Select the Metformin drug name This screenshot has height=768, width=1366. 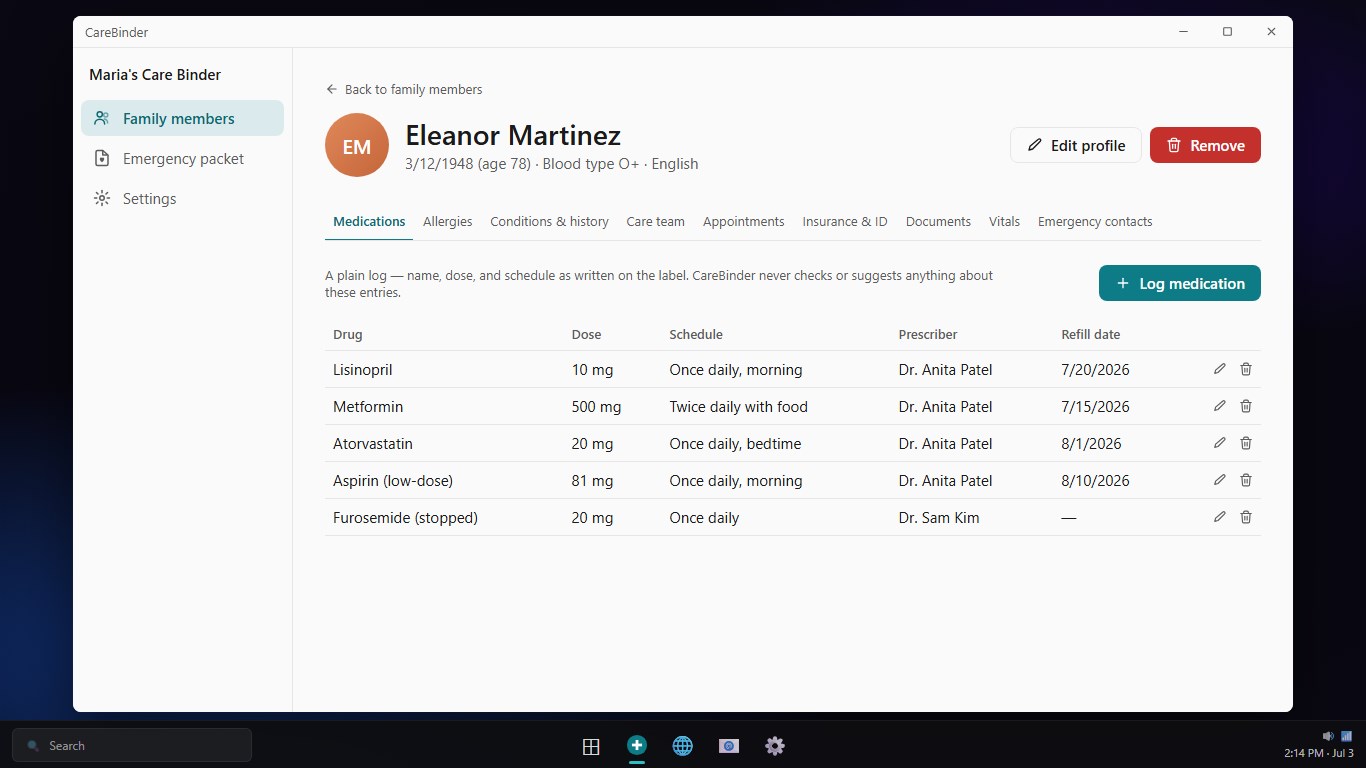pyautogui.click(x=368, y=406)
